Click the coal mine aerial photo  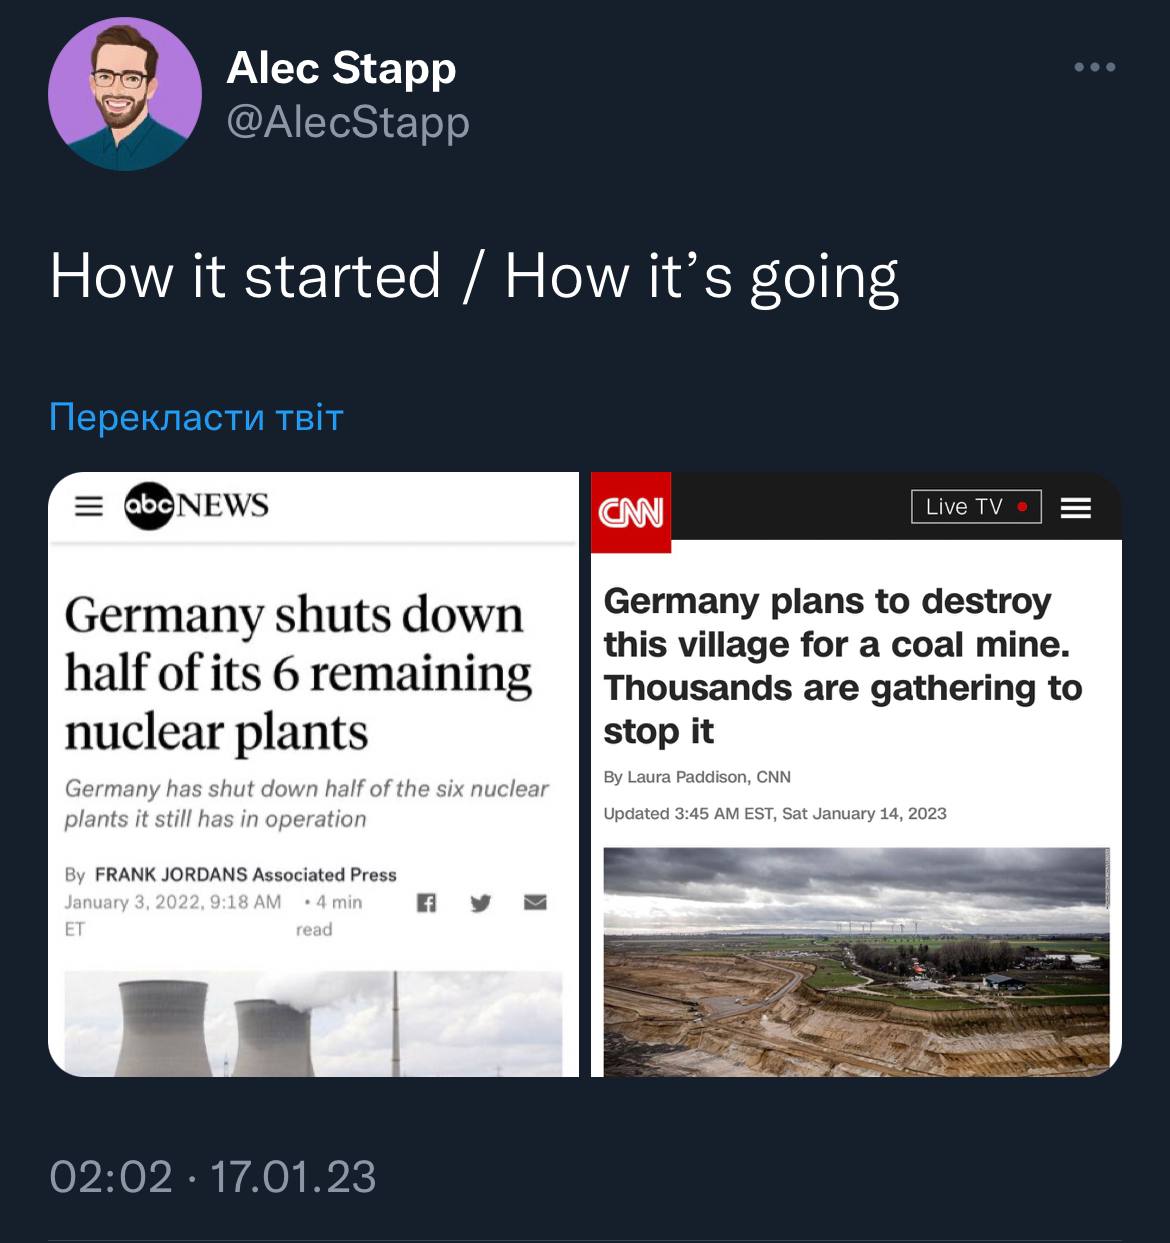856,962
